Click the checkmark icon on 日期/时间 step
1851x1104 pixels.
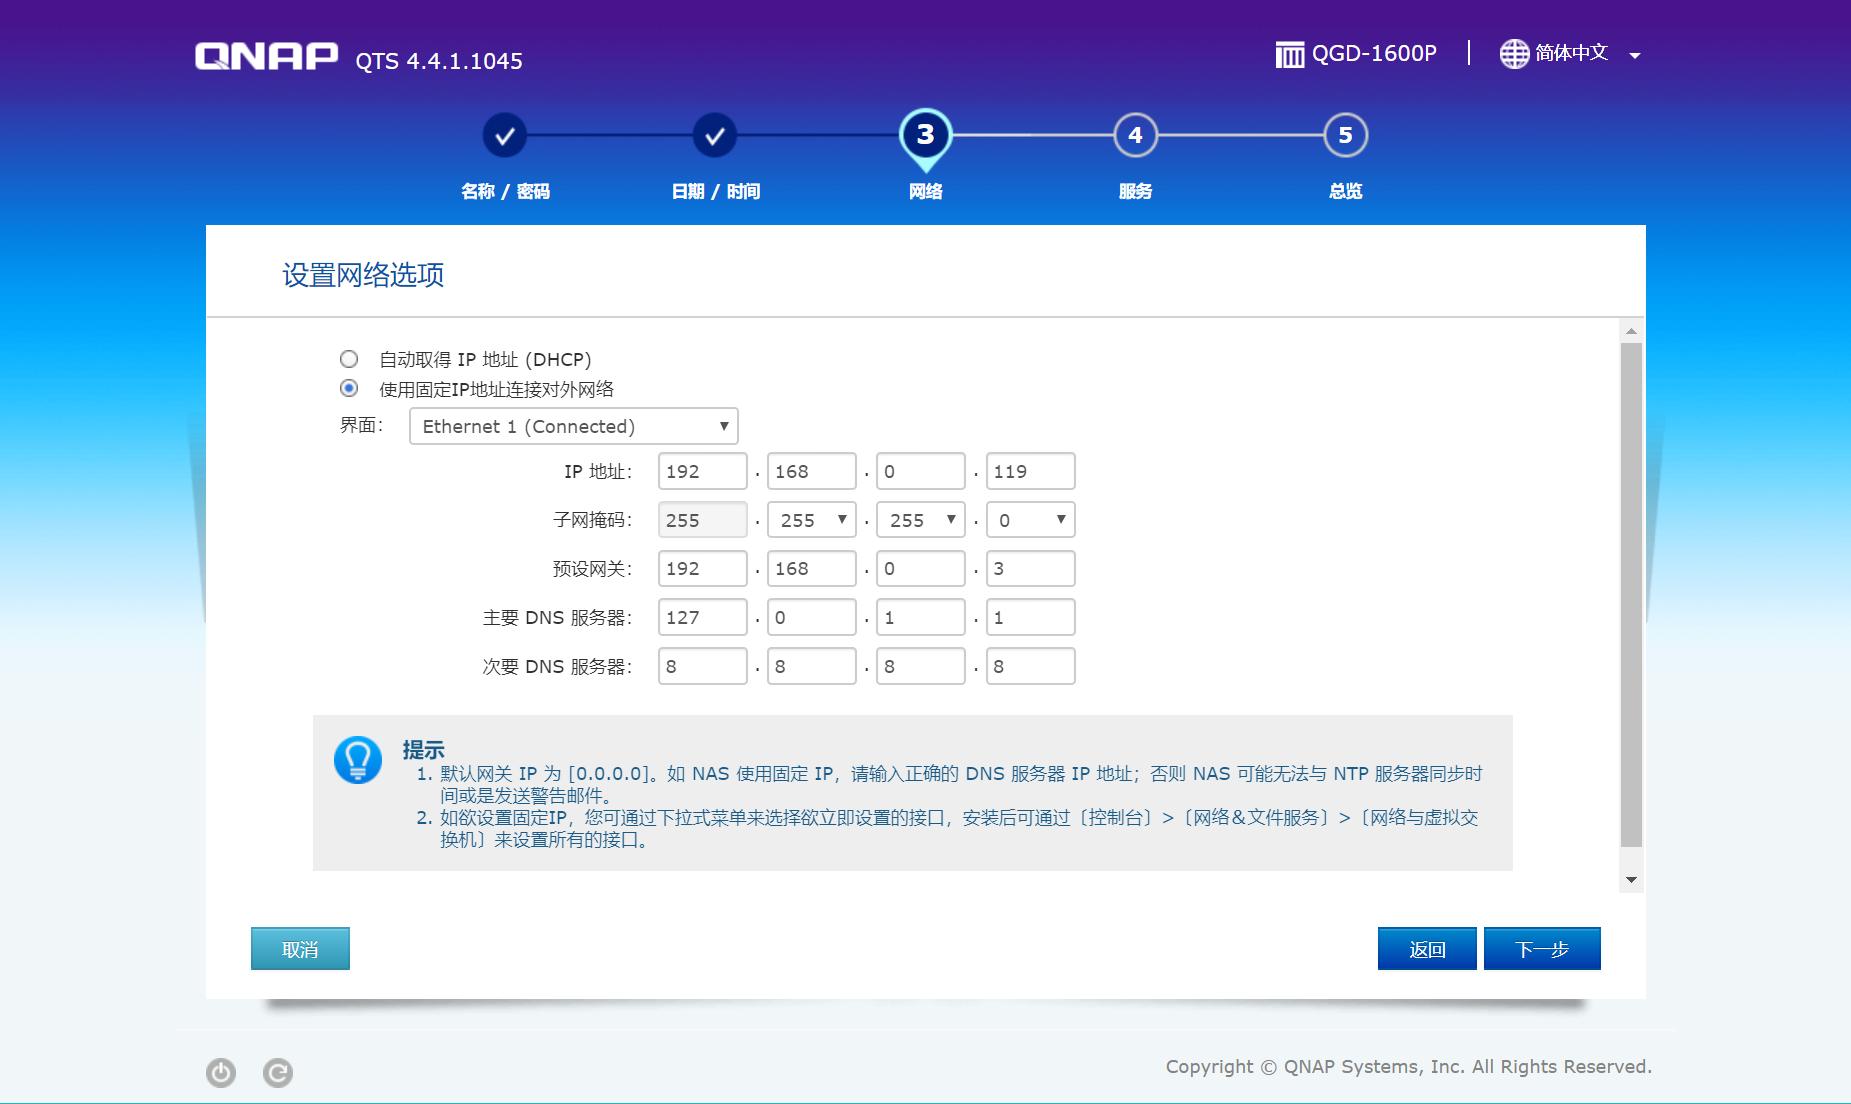(713, 135)
